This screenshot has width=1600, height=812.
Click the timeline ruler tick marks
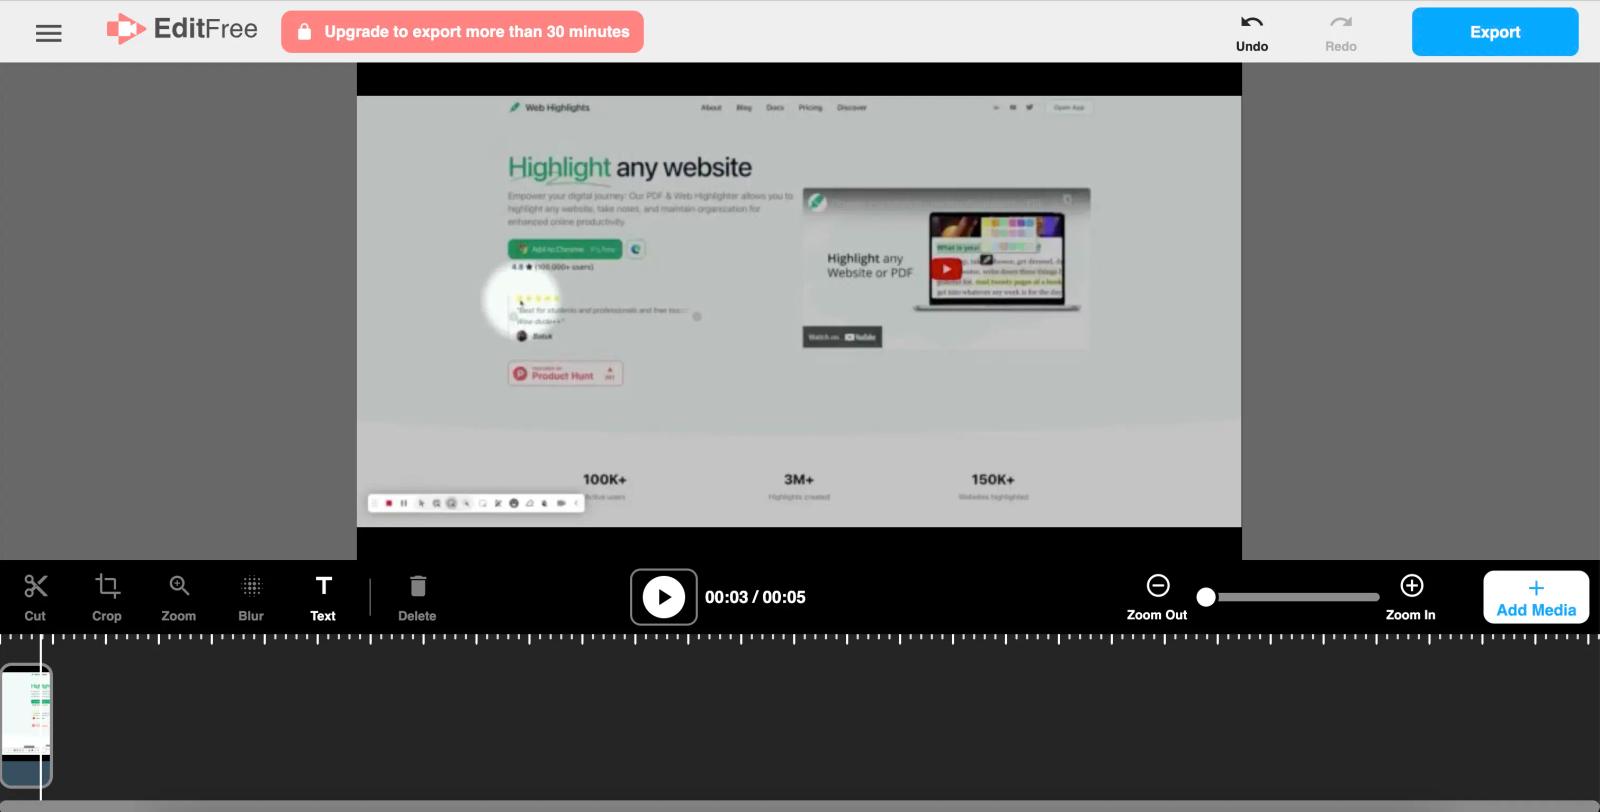800,638
